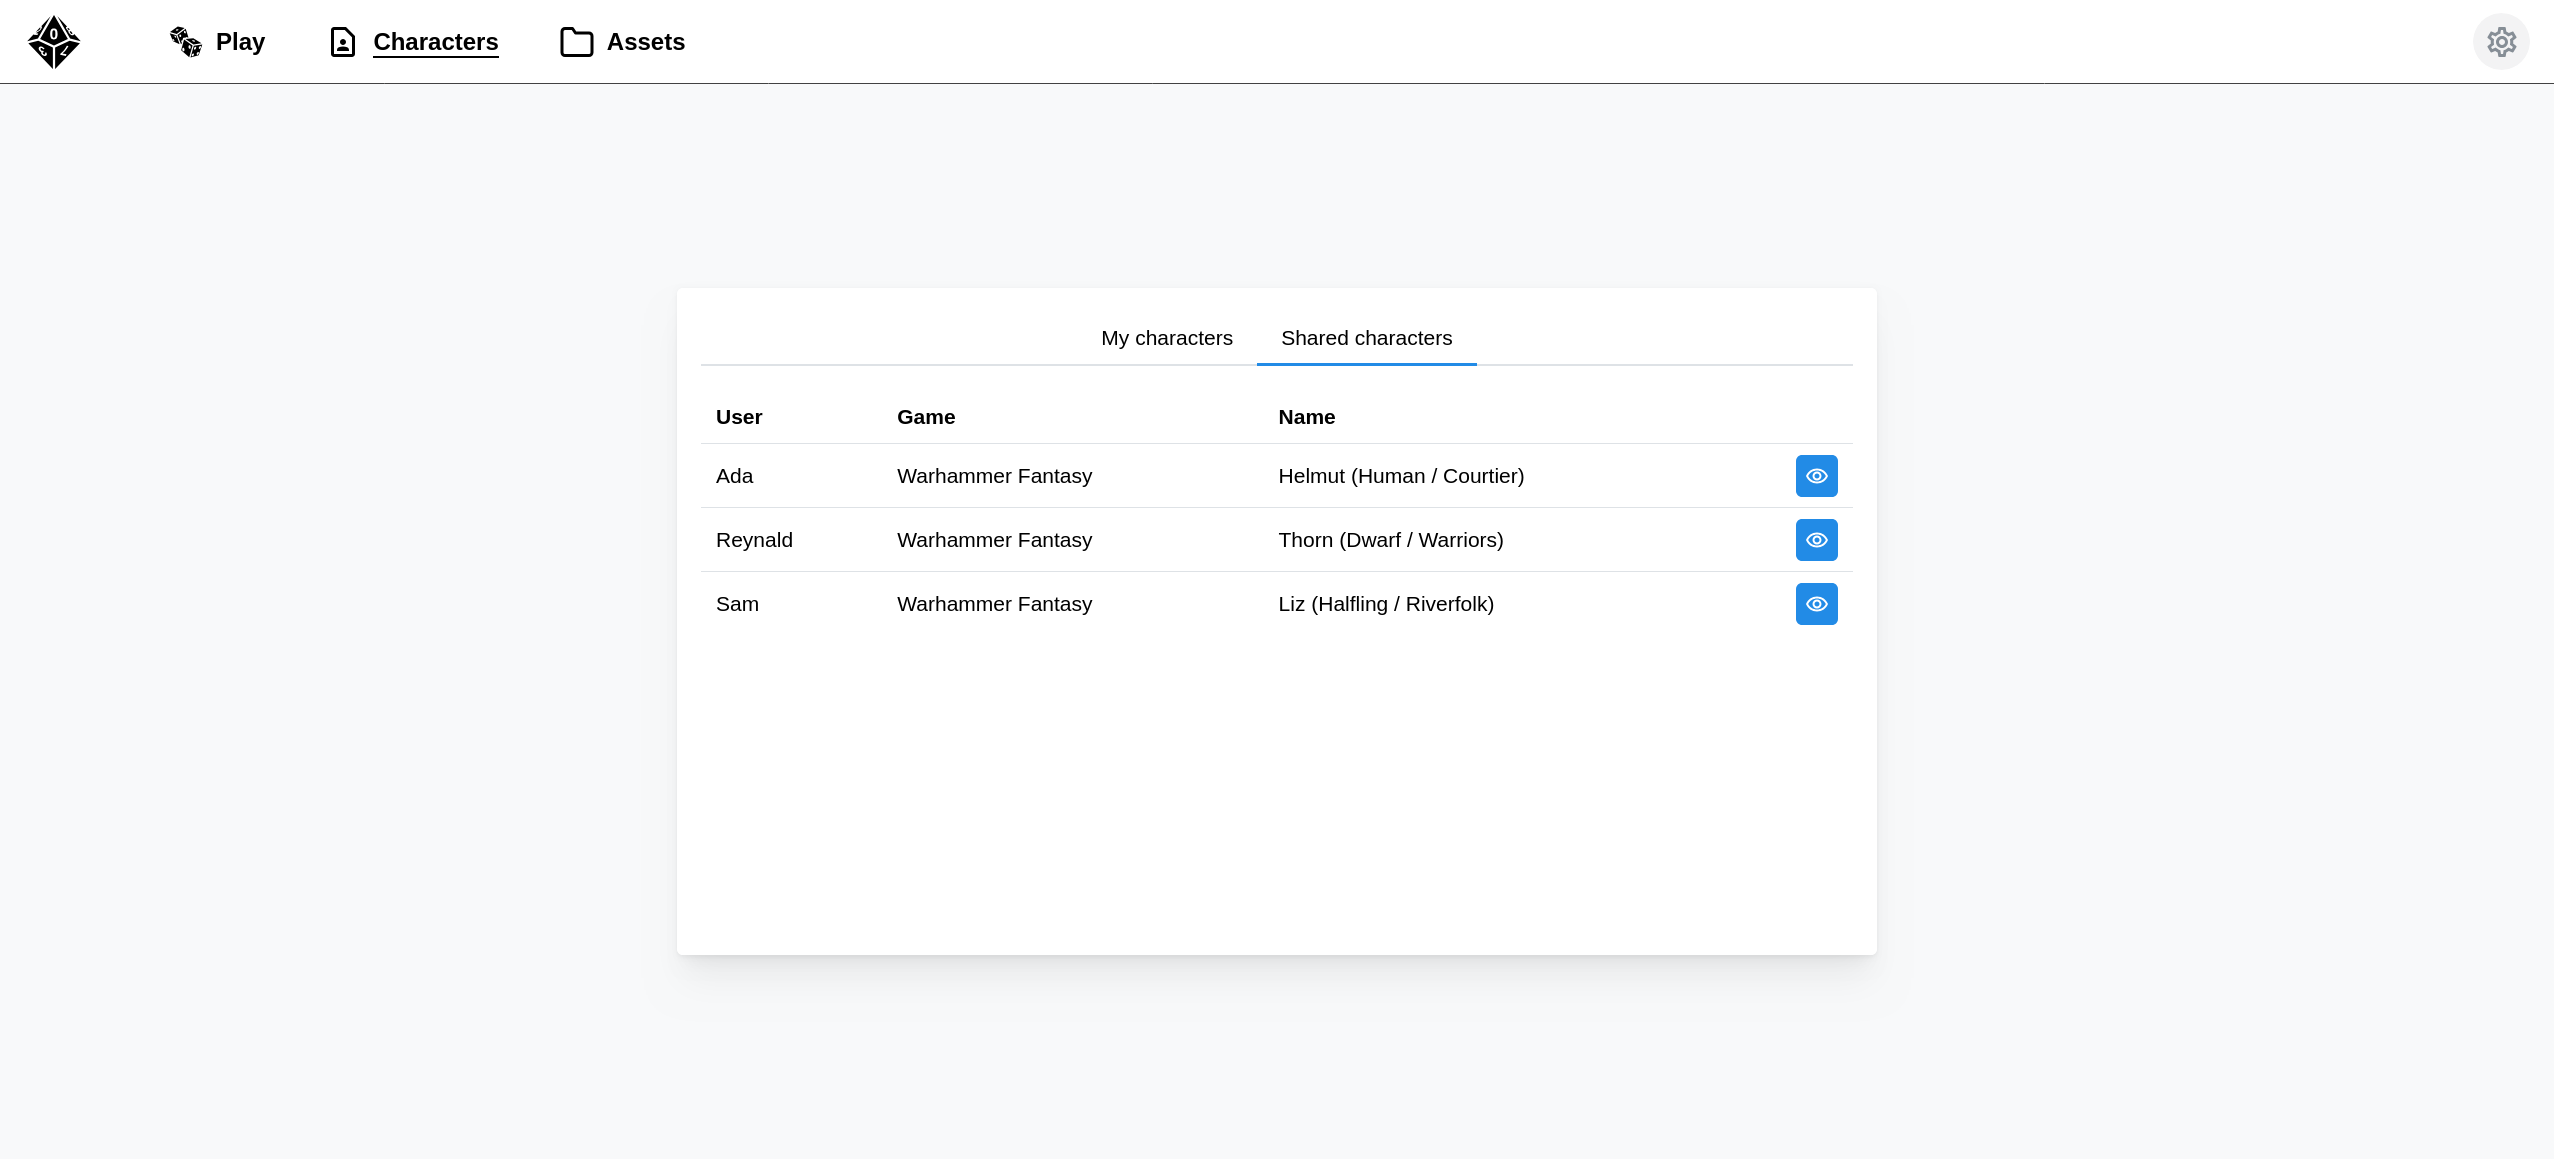Click the Name column header
Screen dimensions: 2554x1159
point(1306,417)
